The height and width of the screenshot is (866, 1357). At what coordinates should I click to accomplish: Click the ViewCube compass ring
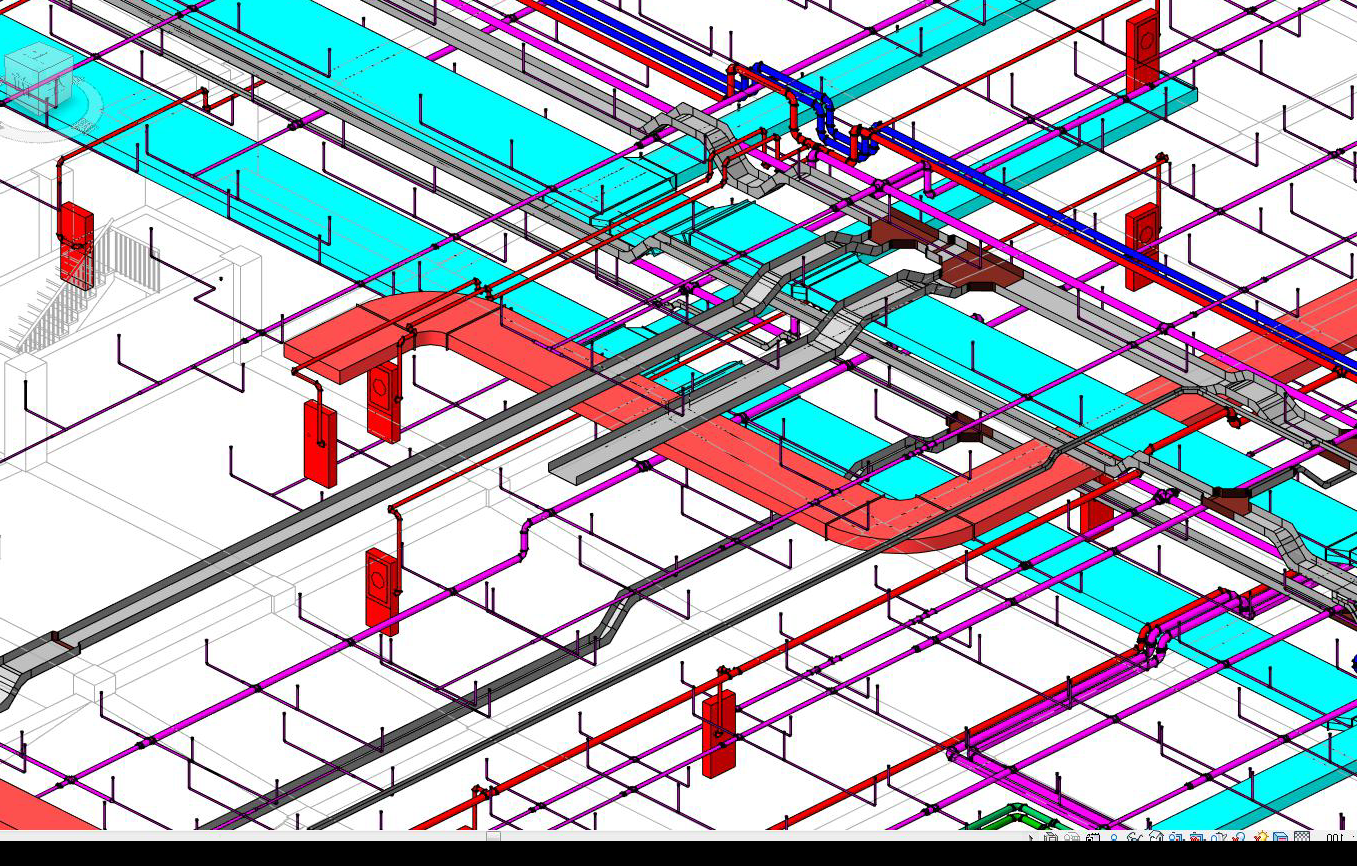pos(92,108)
